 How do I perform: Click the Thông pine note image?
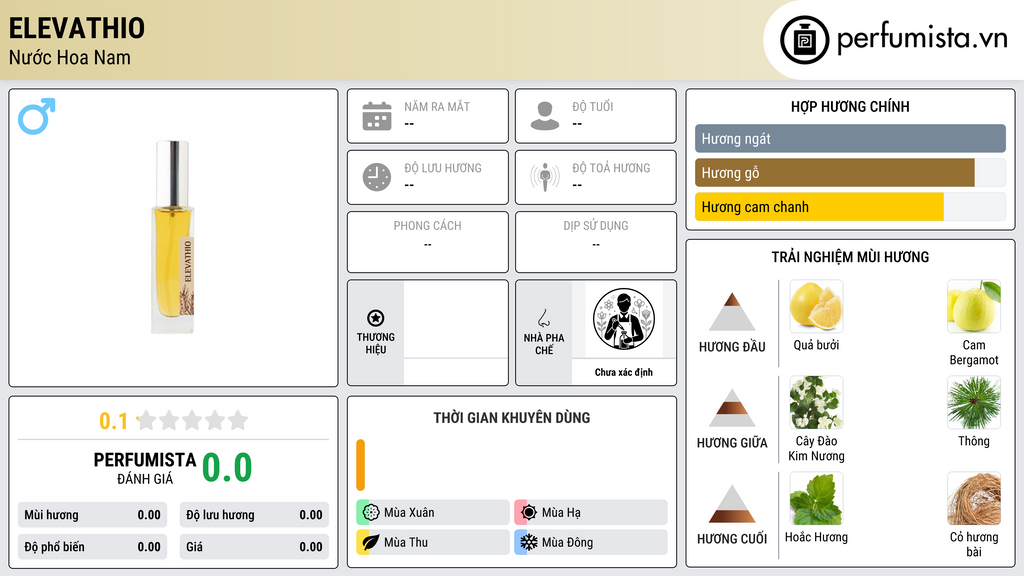[974, 402]
